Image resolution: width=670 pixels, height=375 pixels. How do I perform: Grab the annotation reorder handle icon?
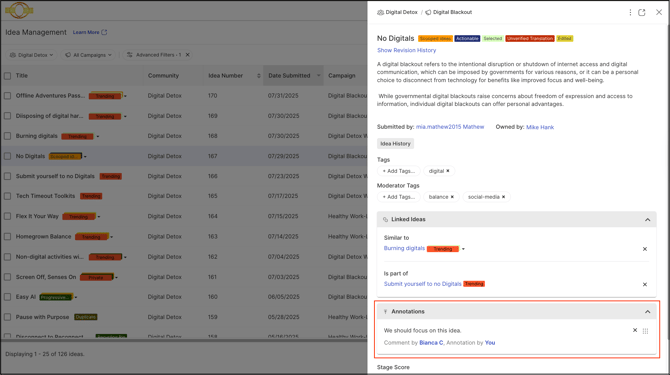[646, 331]
